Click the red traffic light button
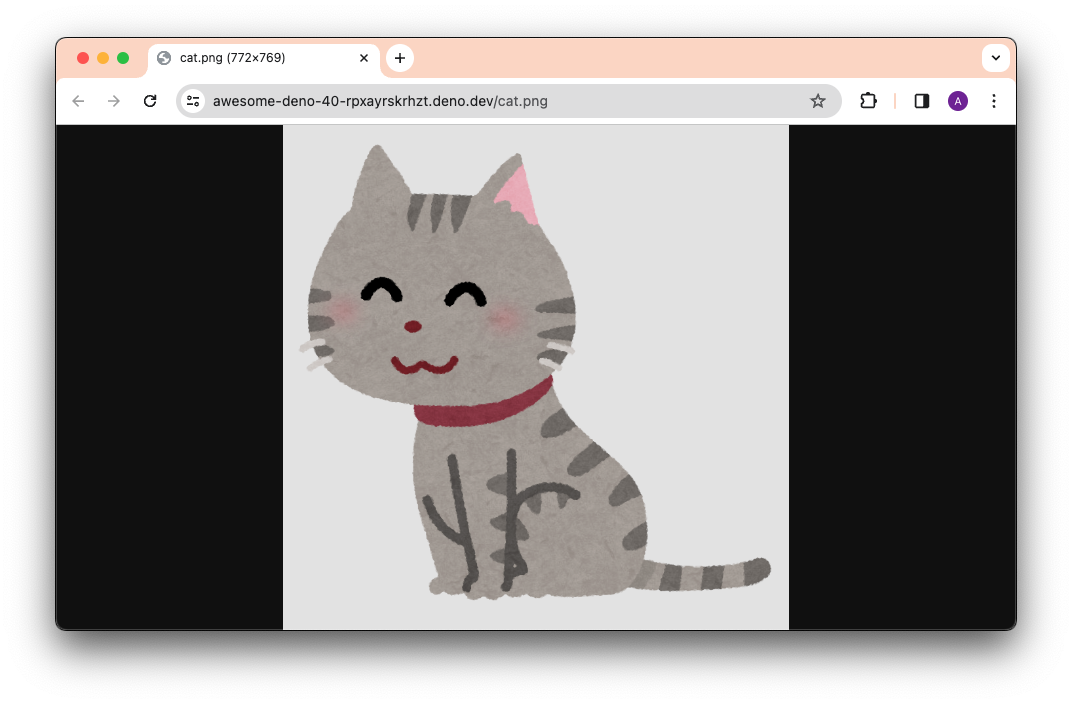Viewport: 1072px width, 704px height. click(x=82, y=58)
